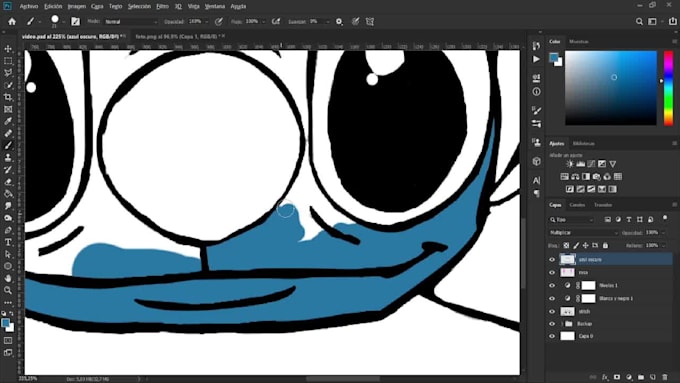
Task: Toggle visibility of 'Niveles 1' layer
Action: [x=552, y=285]
